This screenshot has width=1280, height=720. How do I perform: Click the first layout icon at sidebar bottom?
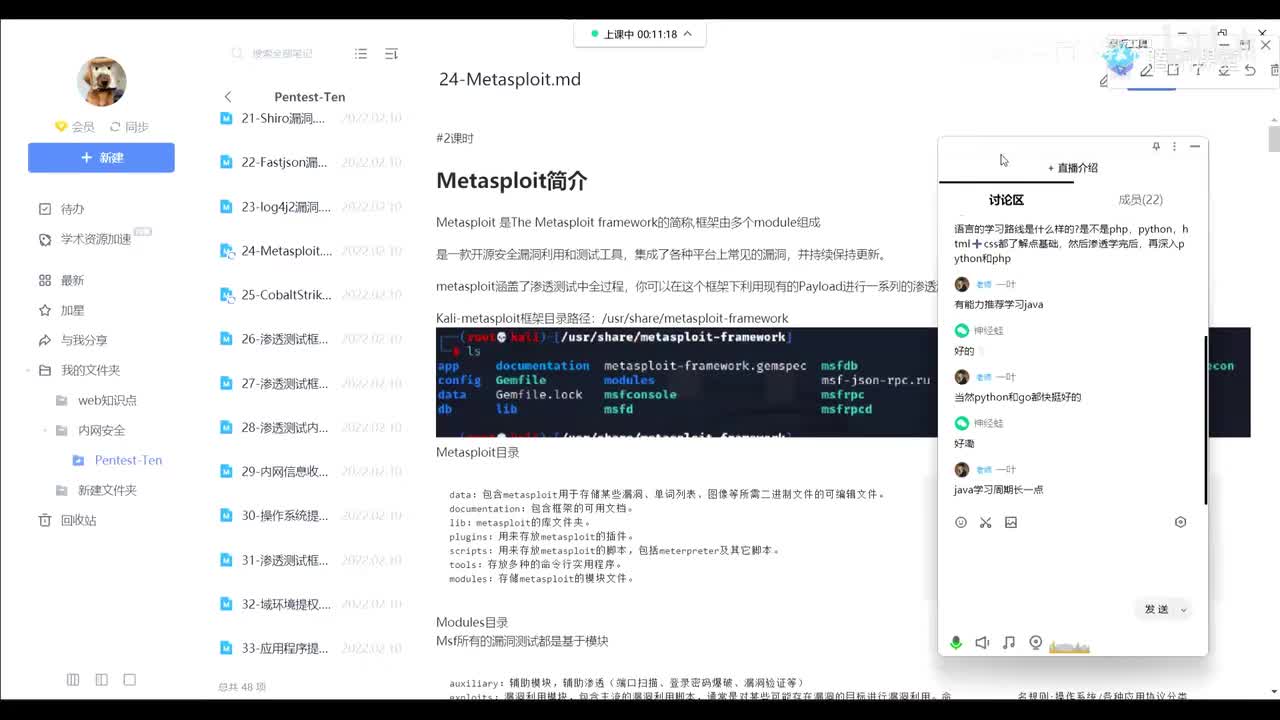(x=73, y=679)
